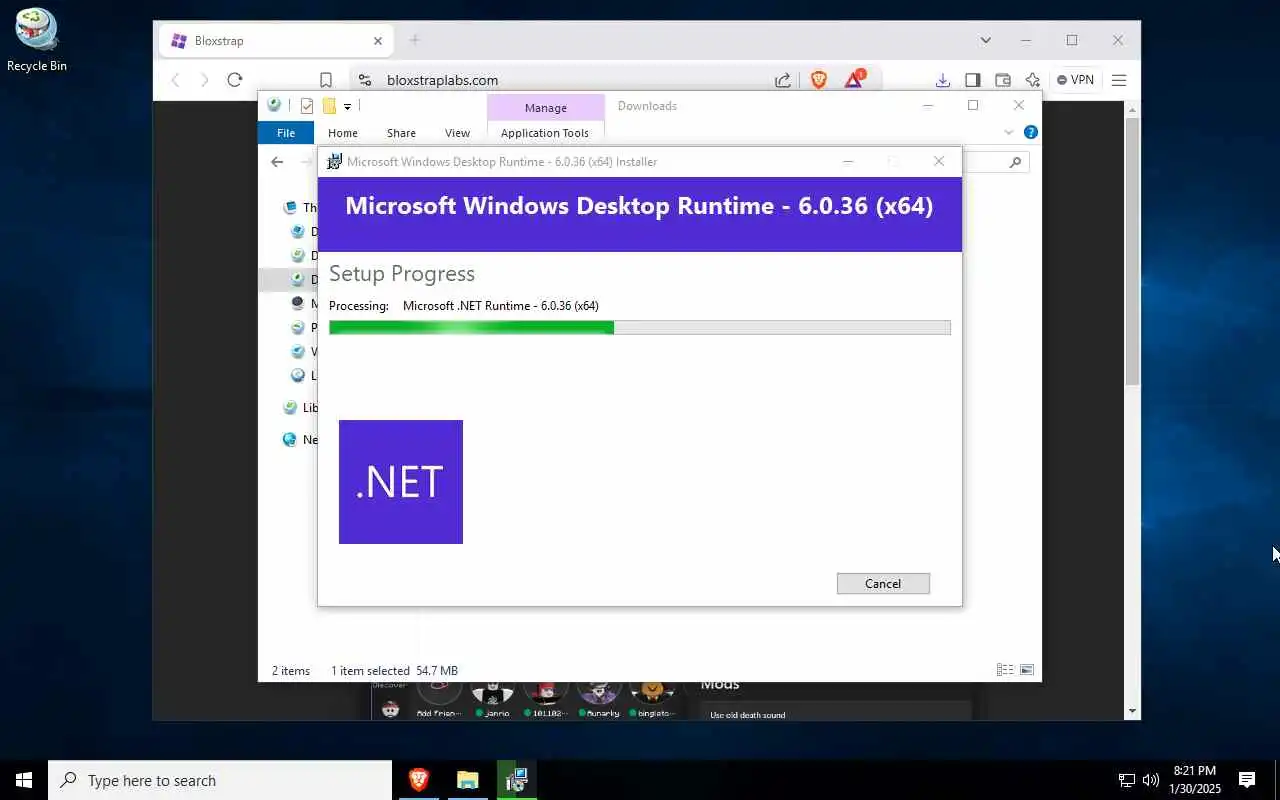Open a new browser tab
Image resolution: width=1280 pixels, height=800 pixels.
point(415,40)
